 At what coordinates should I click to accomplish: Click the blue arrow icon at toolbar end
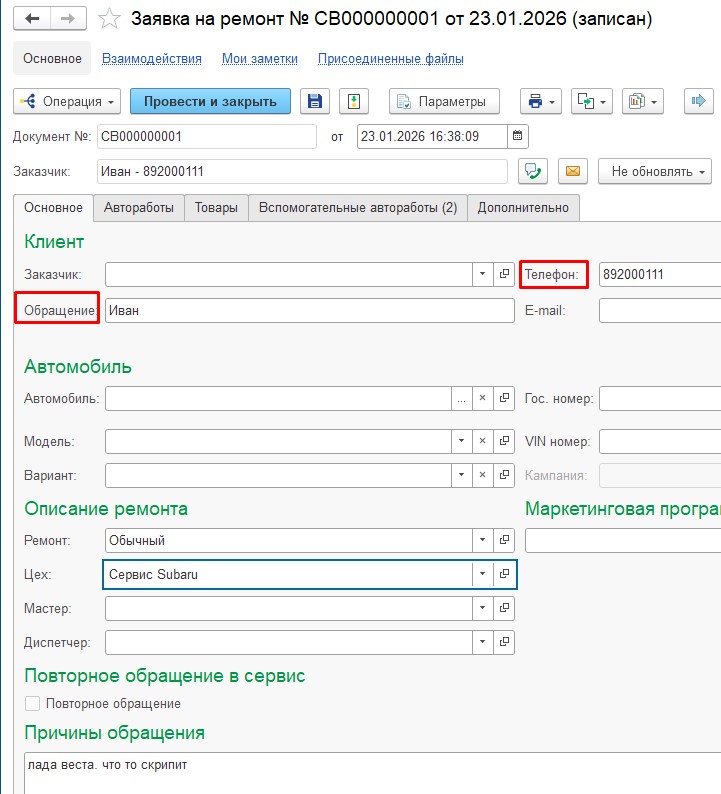pos(699,101)
